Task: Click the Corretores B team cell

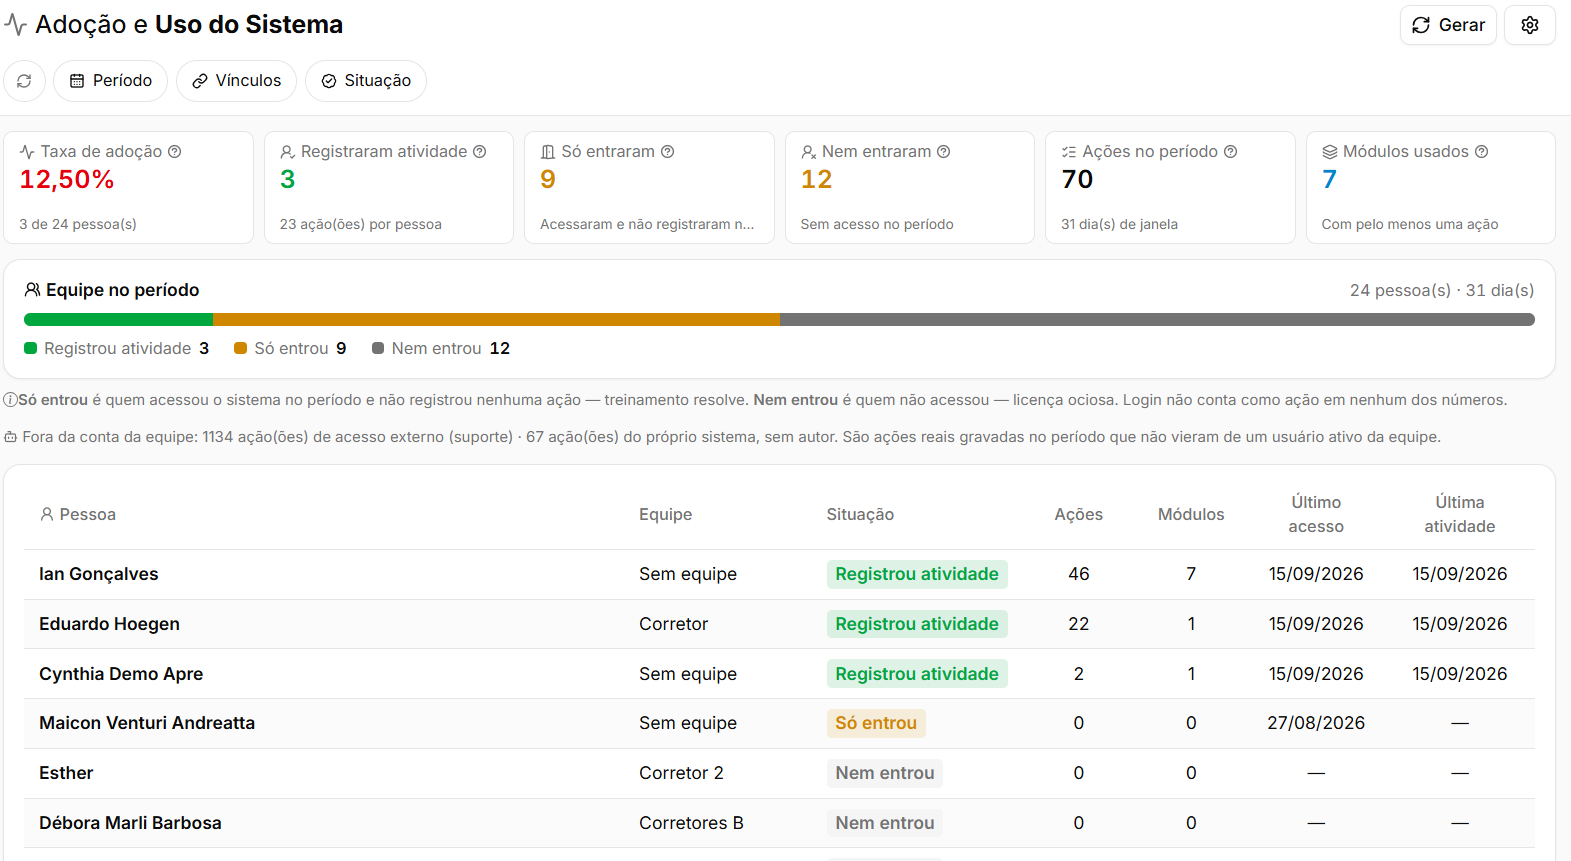Action: (x=691, y=823)
